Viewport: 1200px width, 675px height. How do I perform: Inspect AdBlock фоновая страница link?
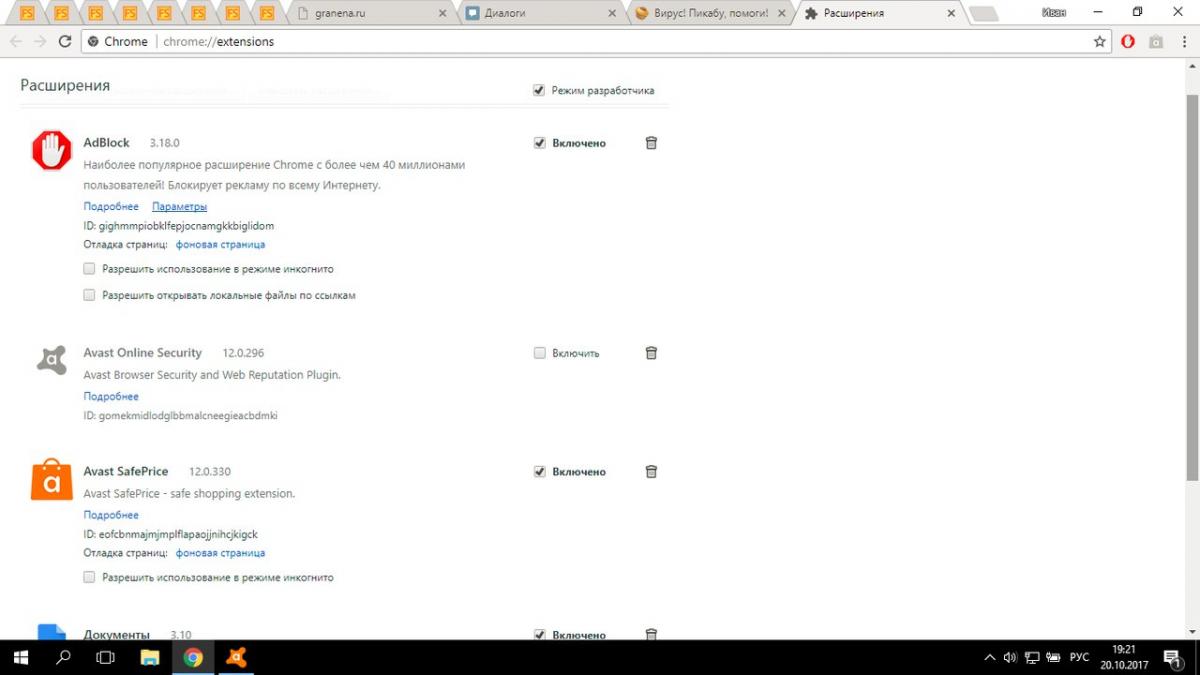pos(220,244)
